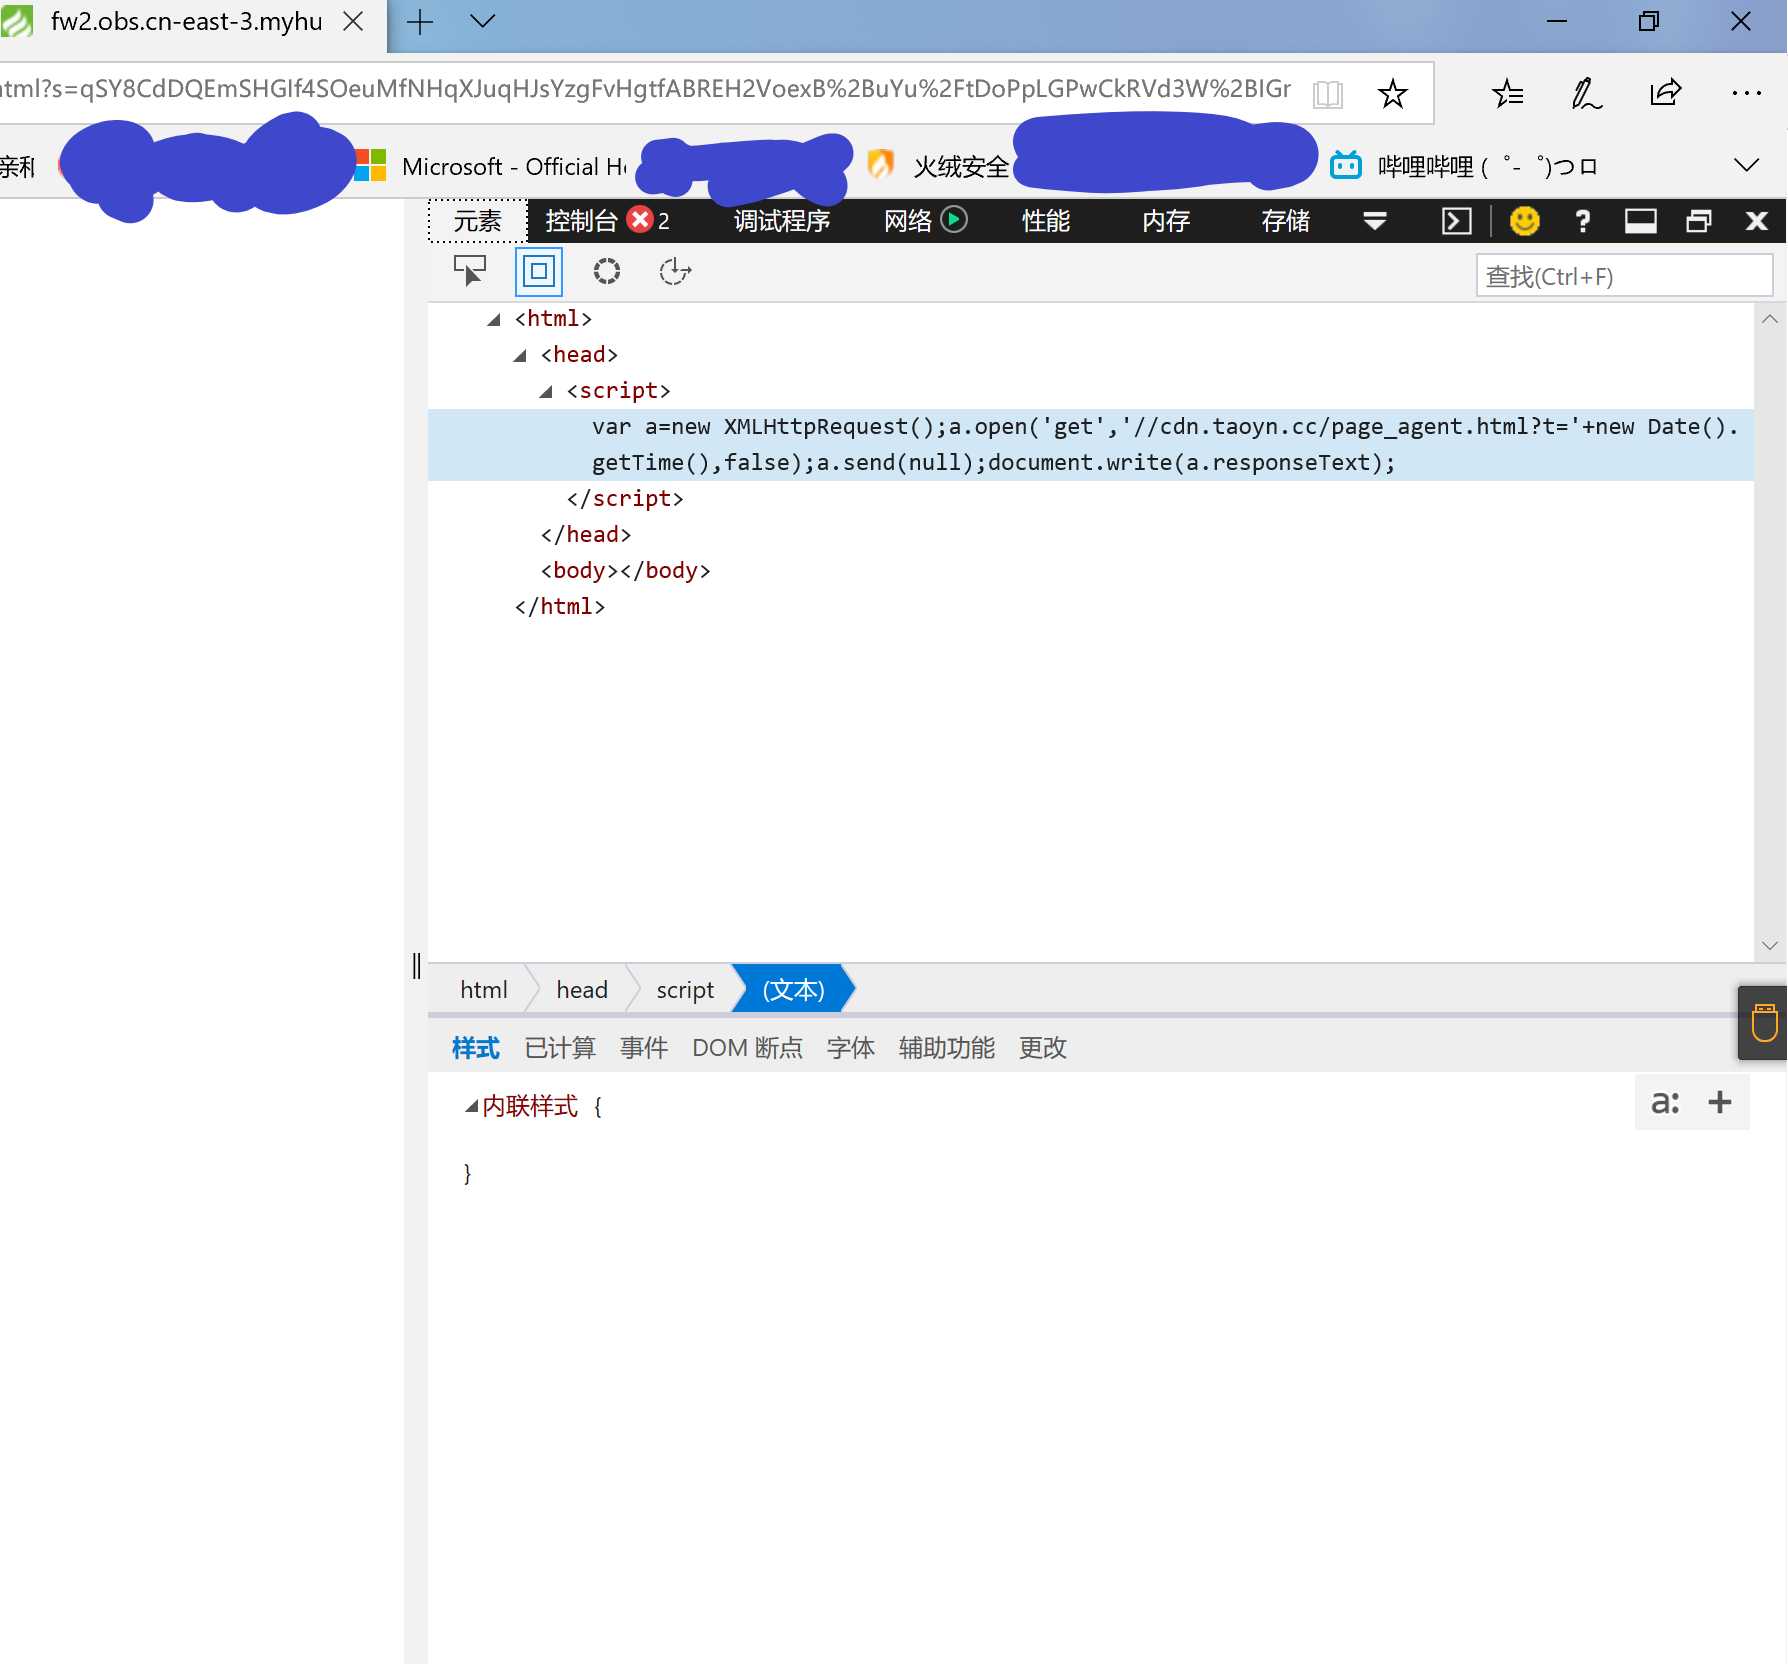Screen dimensions: 1788x1664
Task: Click the DevTools panel splitter handle
Action: click(416, 965)
